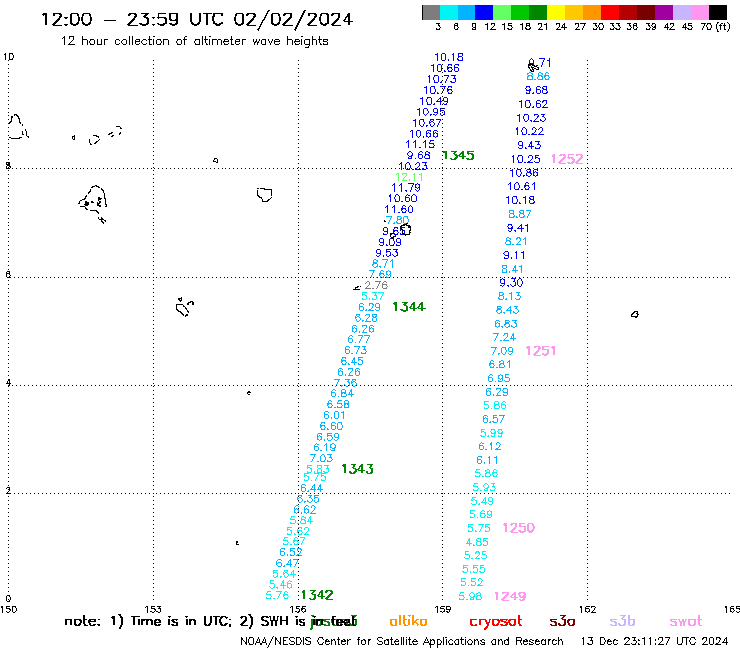
Task: Click the black legend color swatch
Action: point(718,12)
